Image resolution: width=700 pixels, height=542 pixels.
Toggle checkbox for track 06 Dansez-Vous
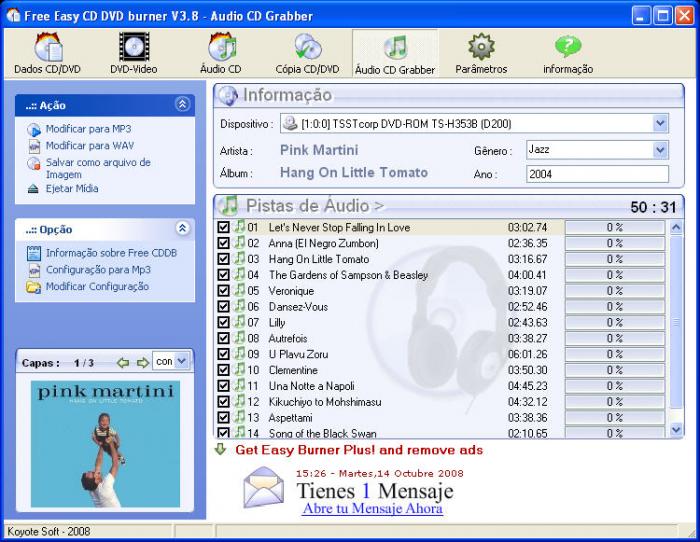click(x=223, y=307)
